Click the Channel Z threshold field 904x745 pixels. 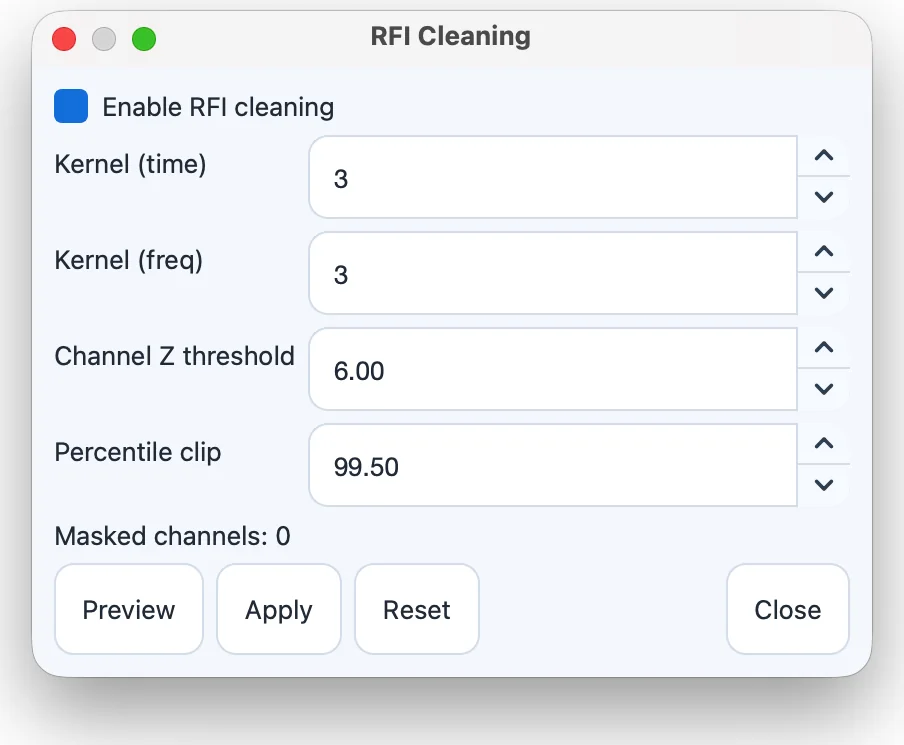tap(553, 369)
